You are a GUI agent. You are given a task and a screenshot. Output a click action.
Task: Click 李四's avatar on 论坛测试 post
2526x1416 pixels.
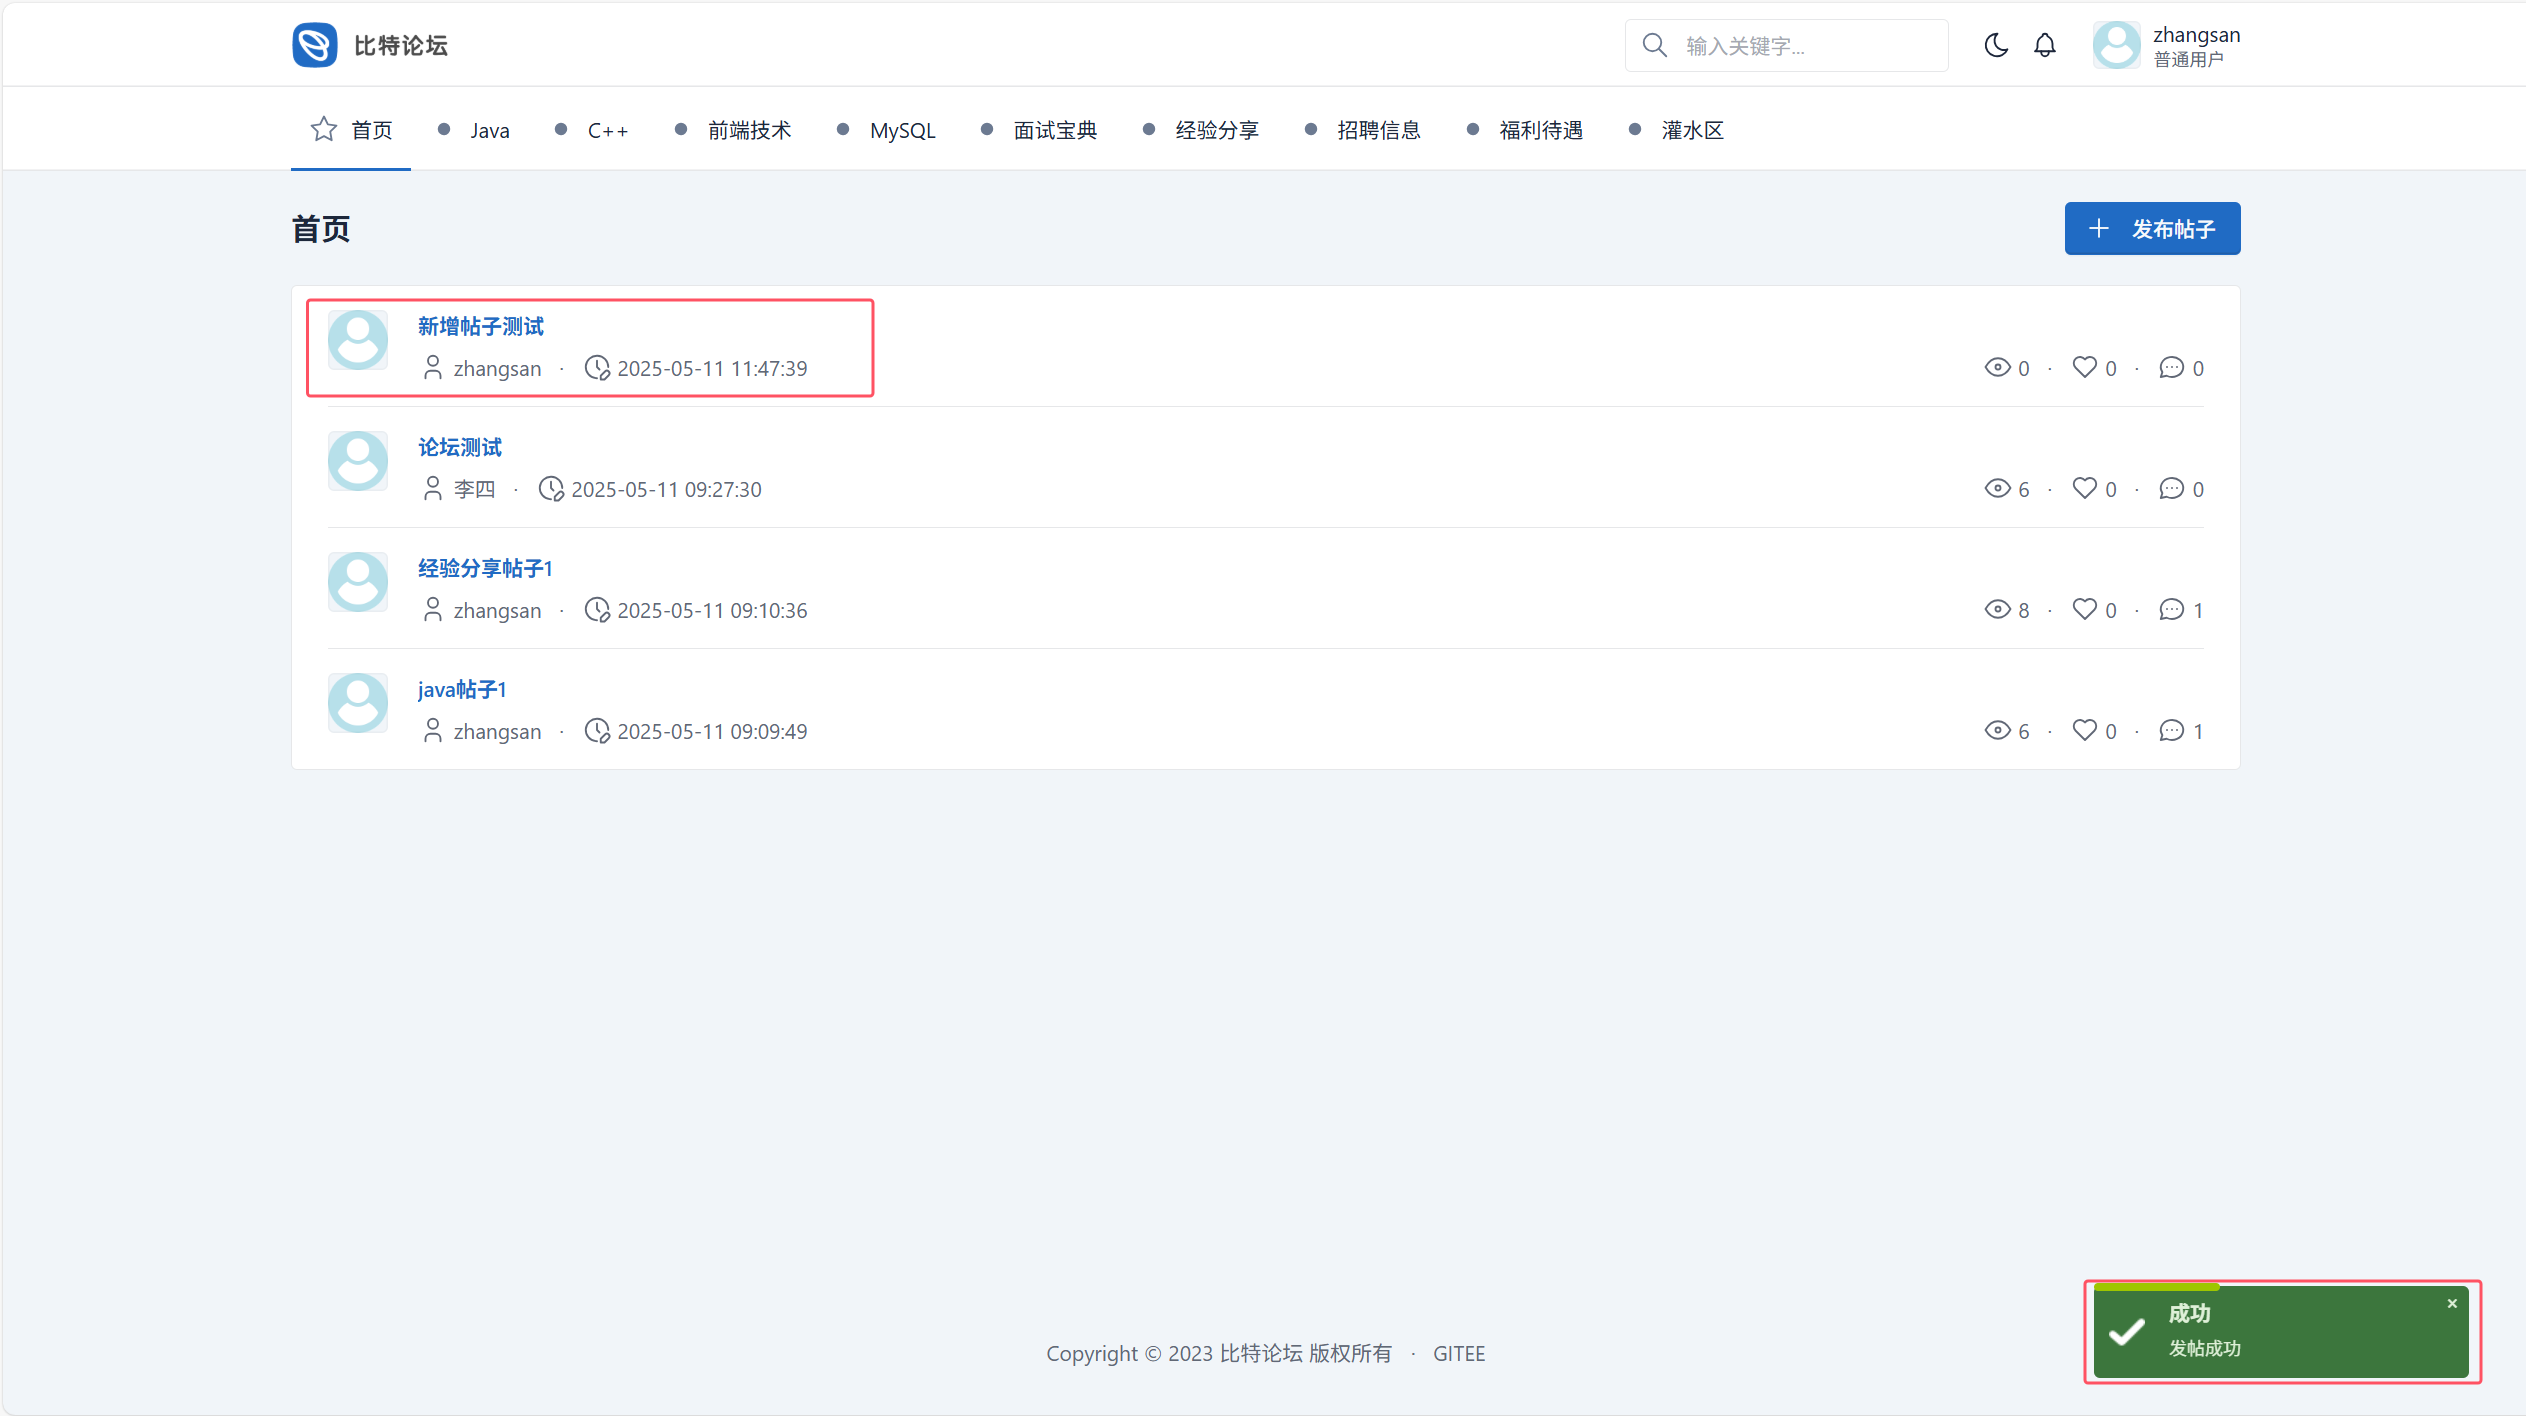coord(358,461)
